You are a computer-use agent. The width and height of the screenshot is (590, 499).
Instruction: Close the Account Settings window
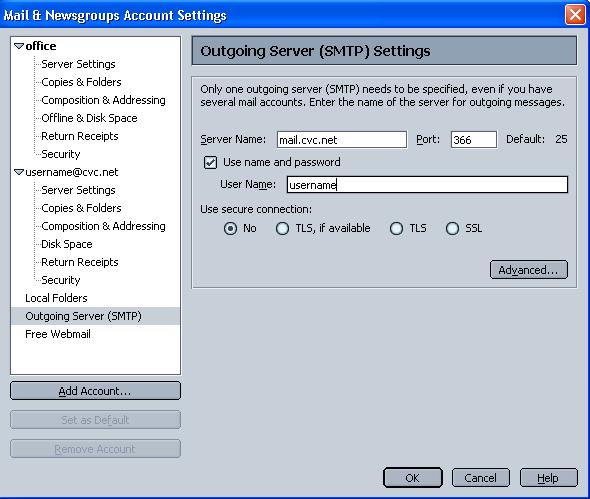pyautogui.click(x=575, y=15)
